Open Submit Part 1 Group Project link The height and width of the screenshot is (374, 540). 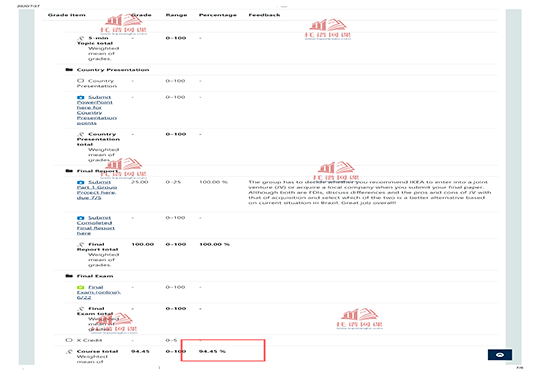[97, 190]
